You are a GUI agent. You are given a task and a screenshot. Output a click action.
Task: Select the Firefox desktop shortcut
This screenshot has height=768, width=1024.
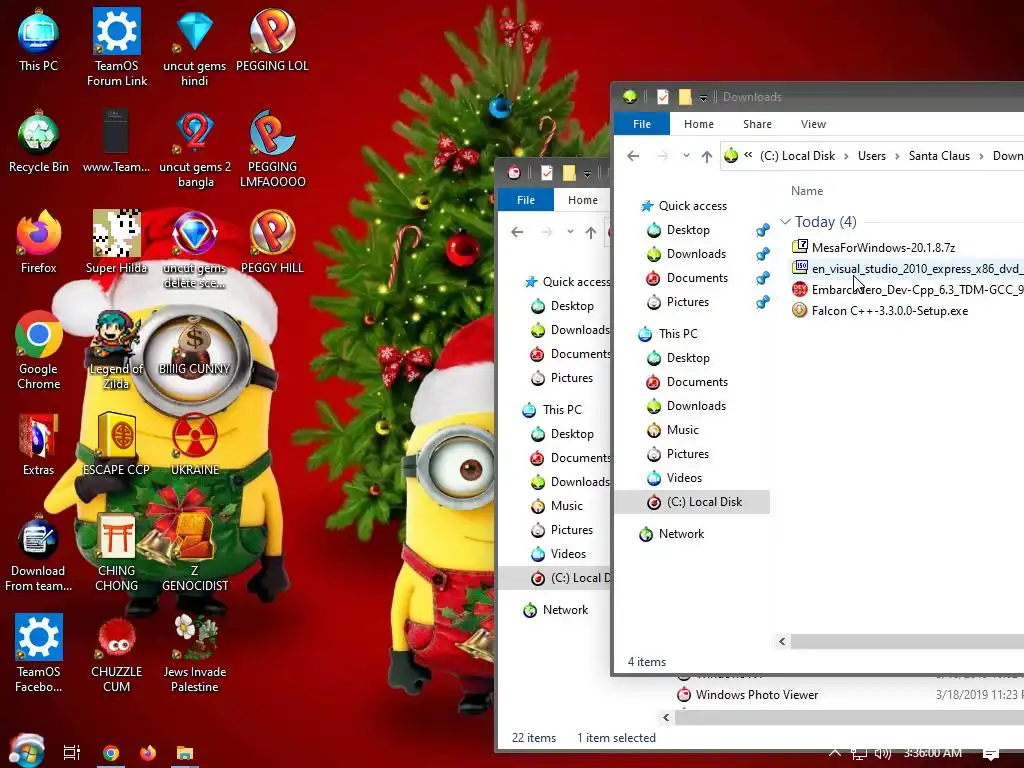tap(38, 242)
